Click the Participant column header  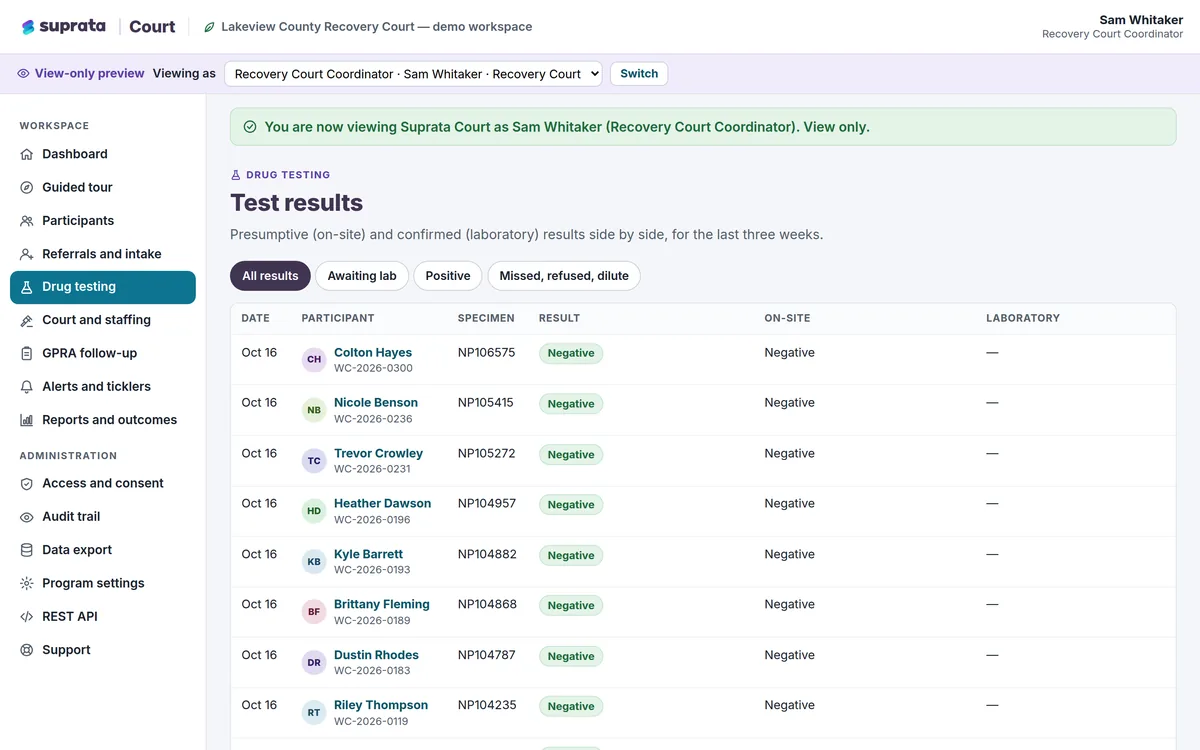338,318
